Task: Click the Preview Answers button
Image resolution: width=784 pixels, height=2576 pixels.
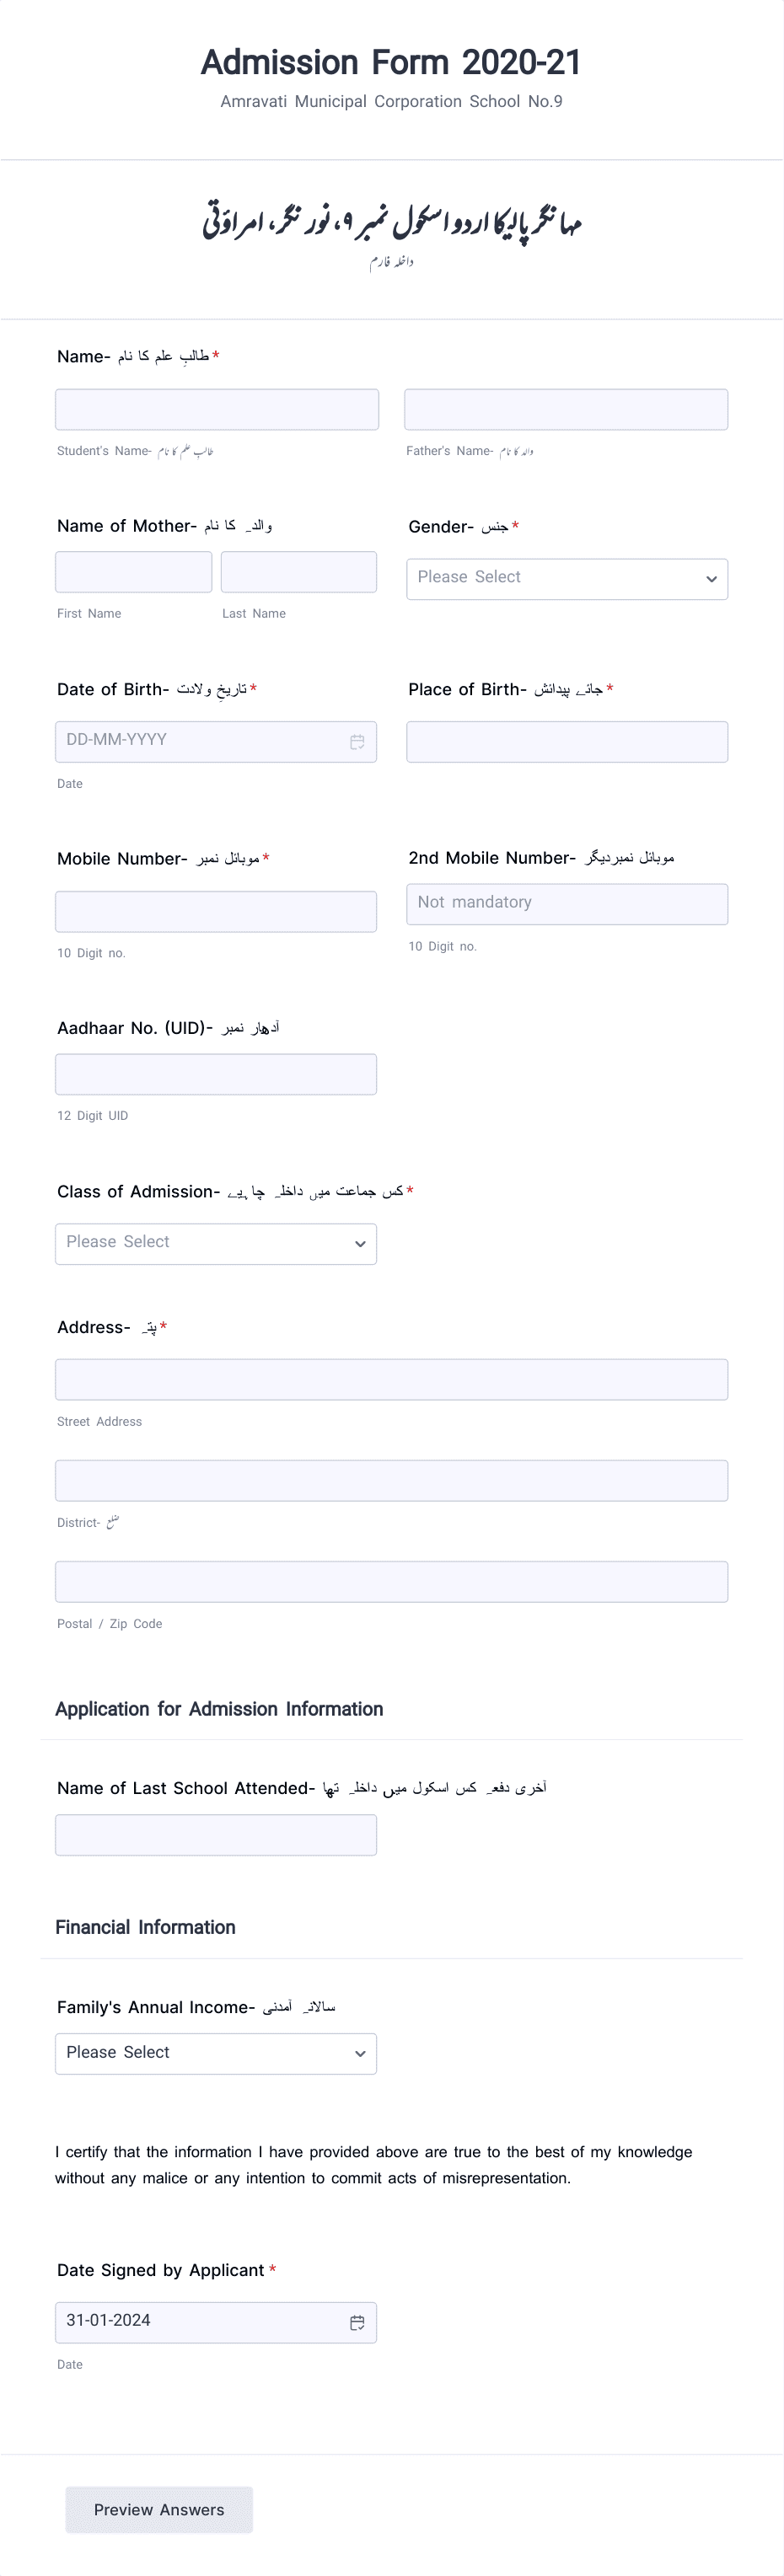Action: click(x=158, y=2510)
